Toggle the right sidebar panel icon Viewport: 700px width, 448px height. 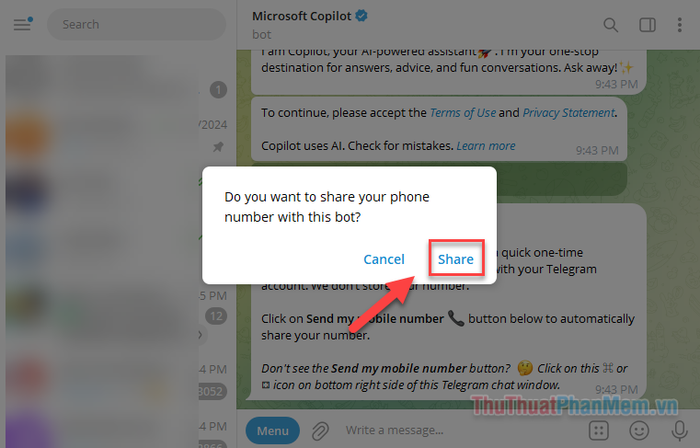(647, 25)
